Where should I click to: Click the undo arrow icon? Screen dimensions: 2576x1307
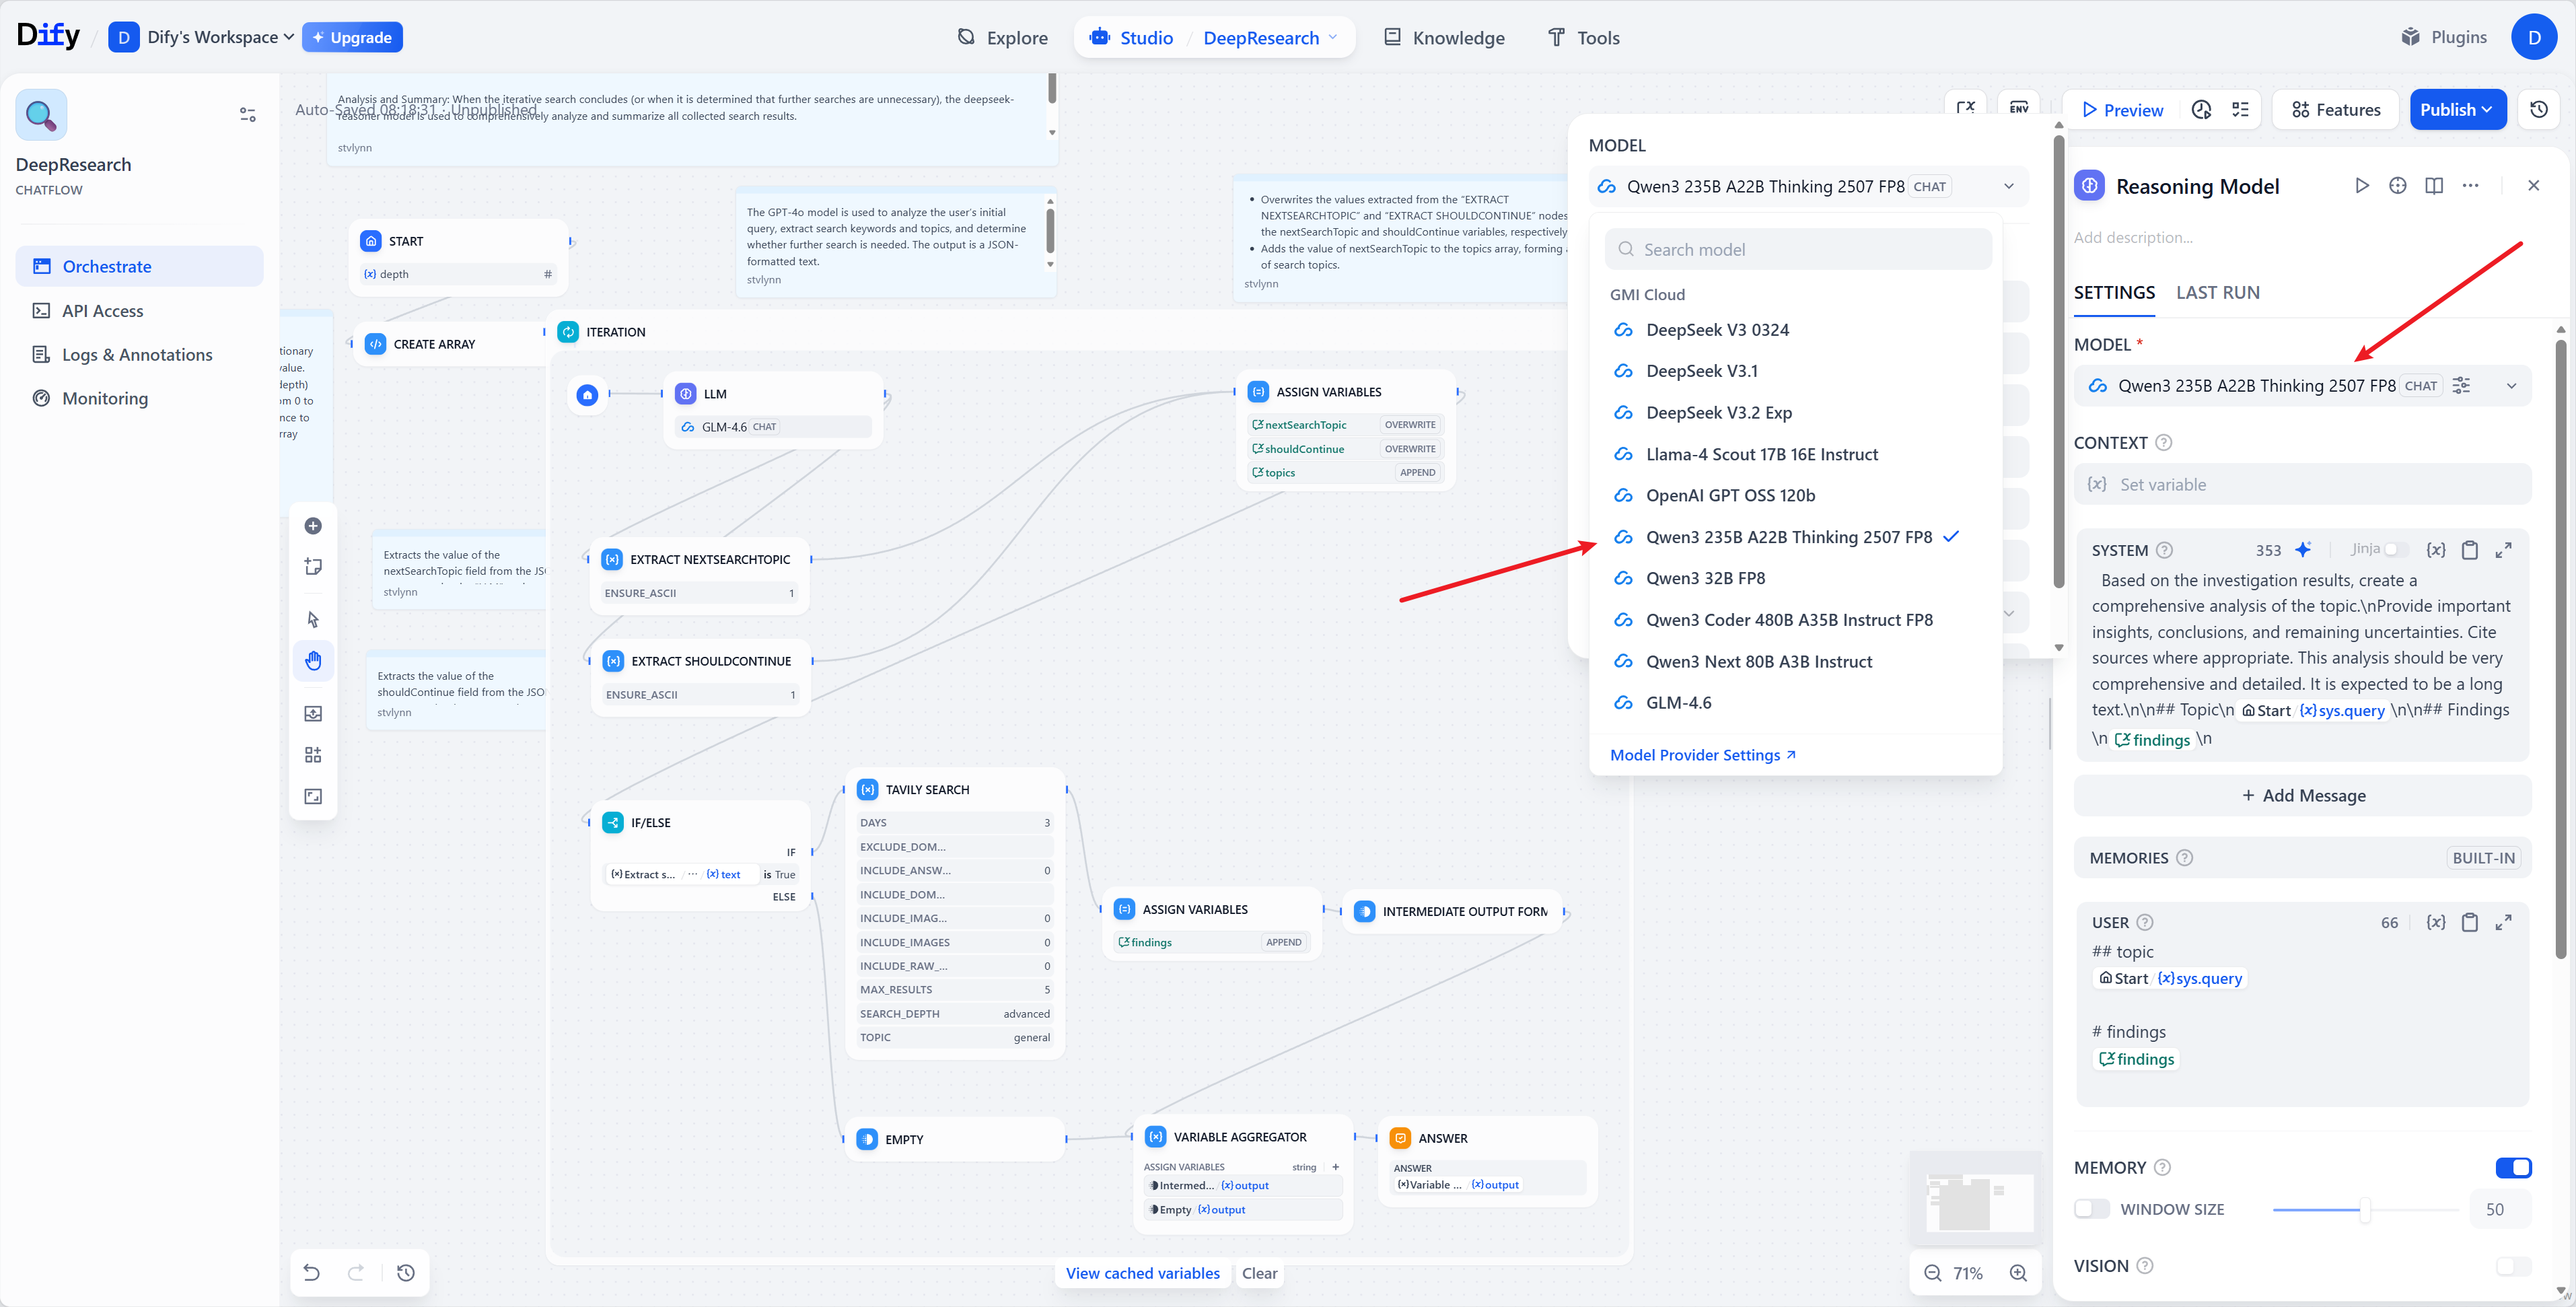tap(312, 1273)
